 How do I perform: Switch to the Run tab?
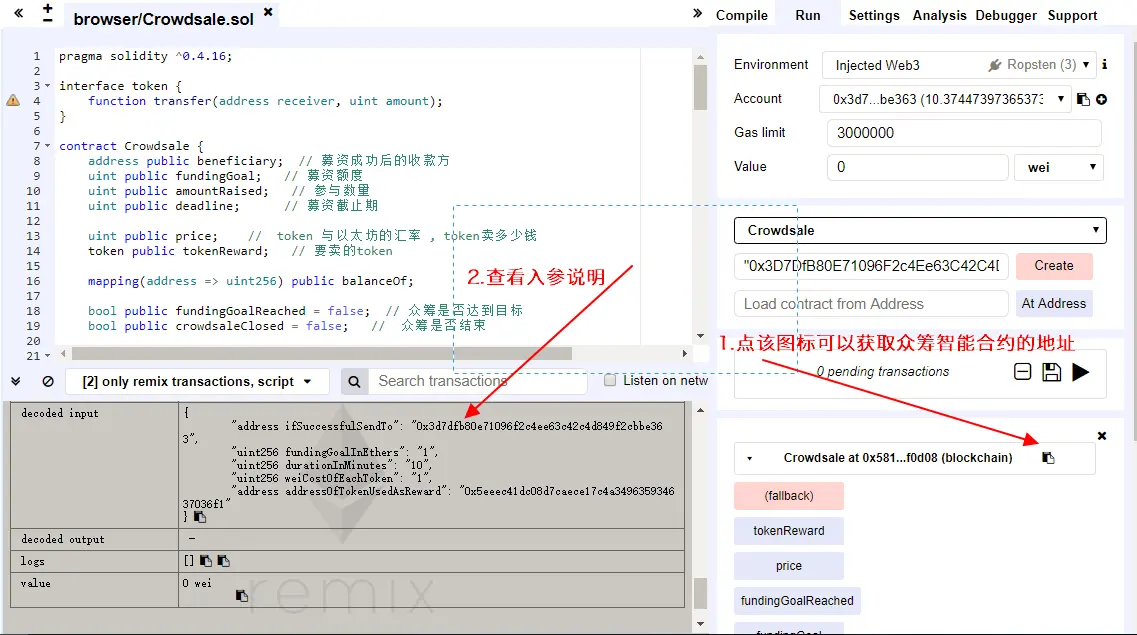(807, 15)
